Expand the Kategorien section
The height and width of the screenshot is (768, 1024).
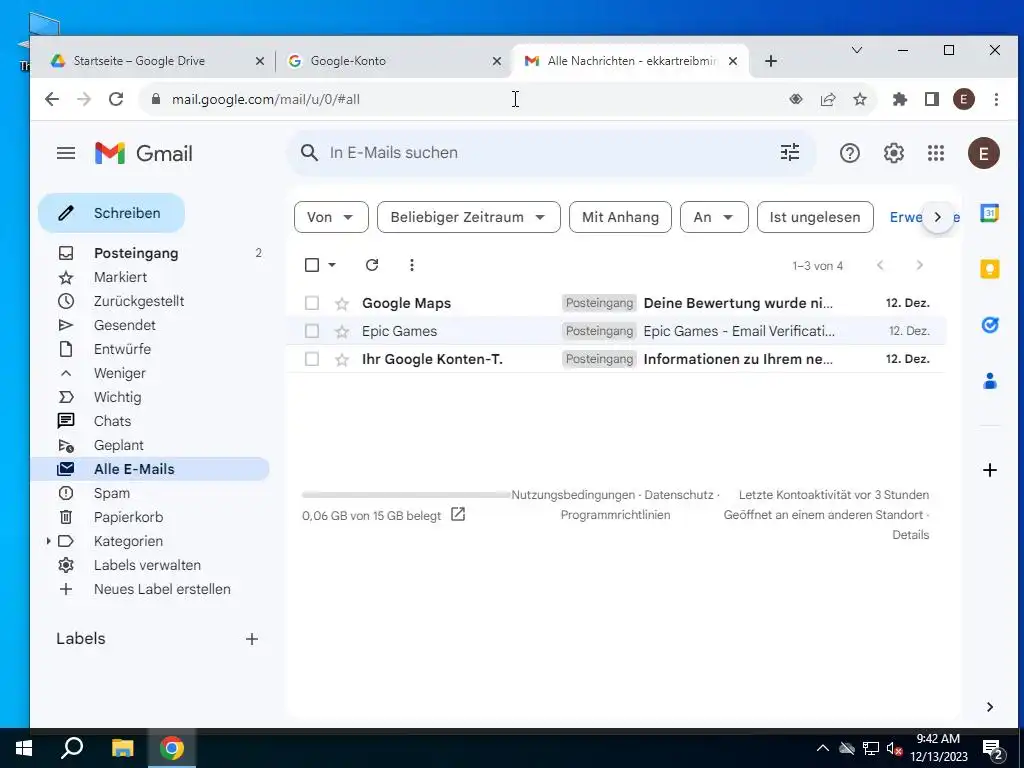coord(48,541)
